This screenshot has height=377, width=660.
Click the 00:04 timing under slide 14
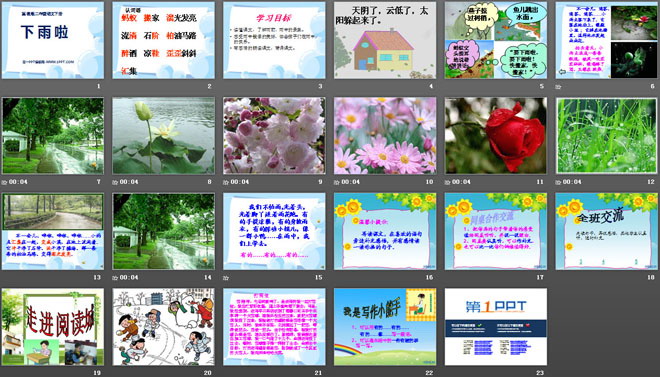(129, 278)
